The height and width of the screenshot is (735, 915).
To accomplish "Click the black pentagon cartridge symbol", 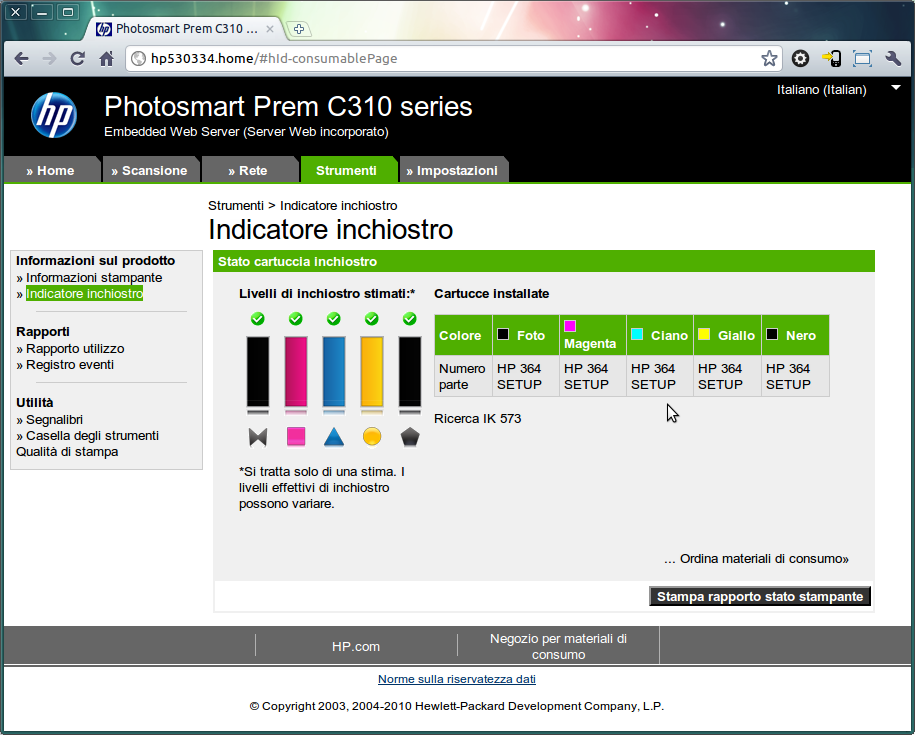I will (x=410, y=436).
